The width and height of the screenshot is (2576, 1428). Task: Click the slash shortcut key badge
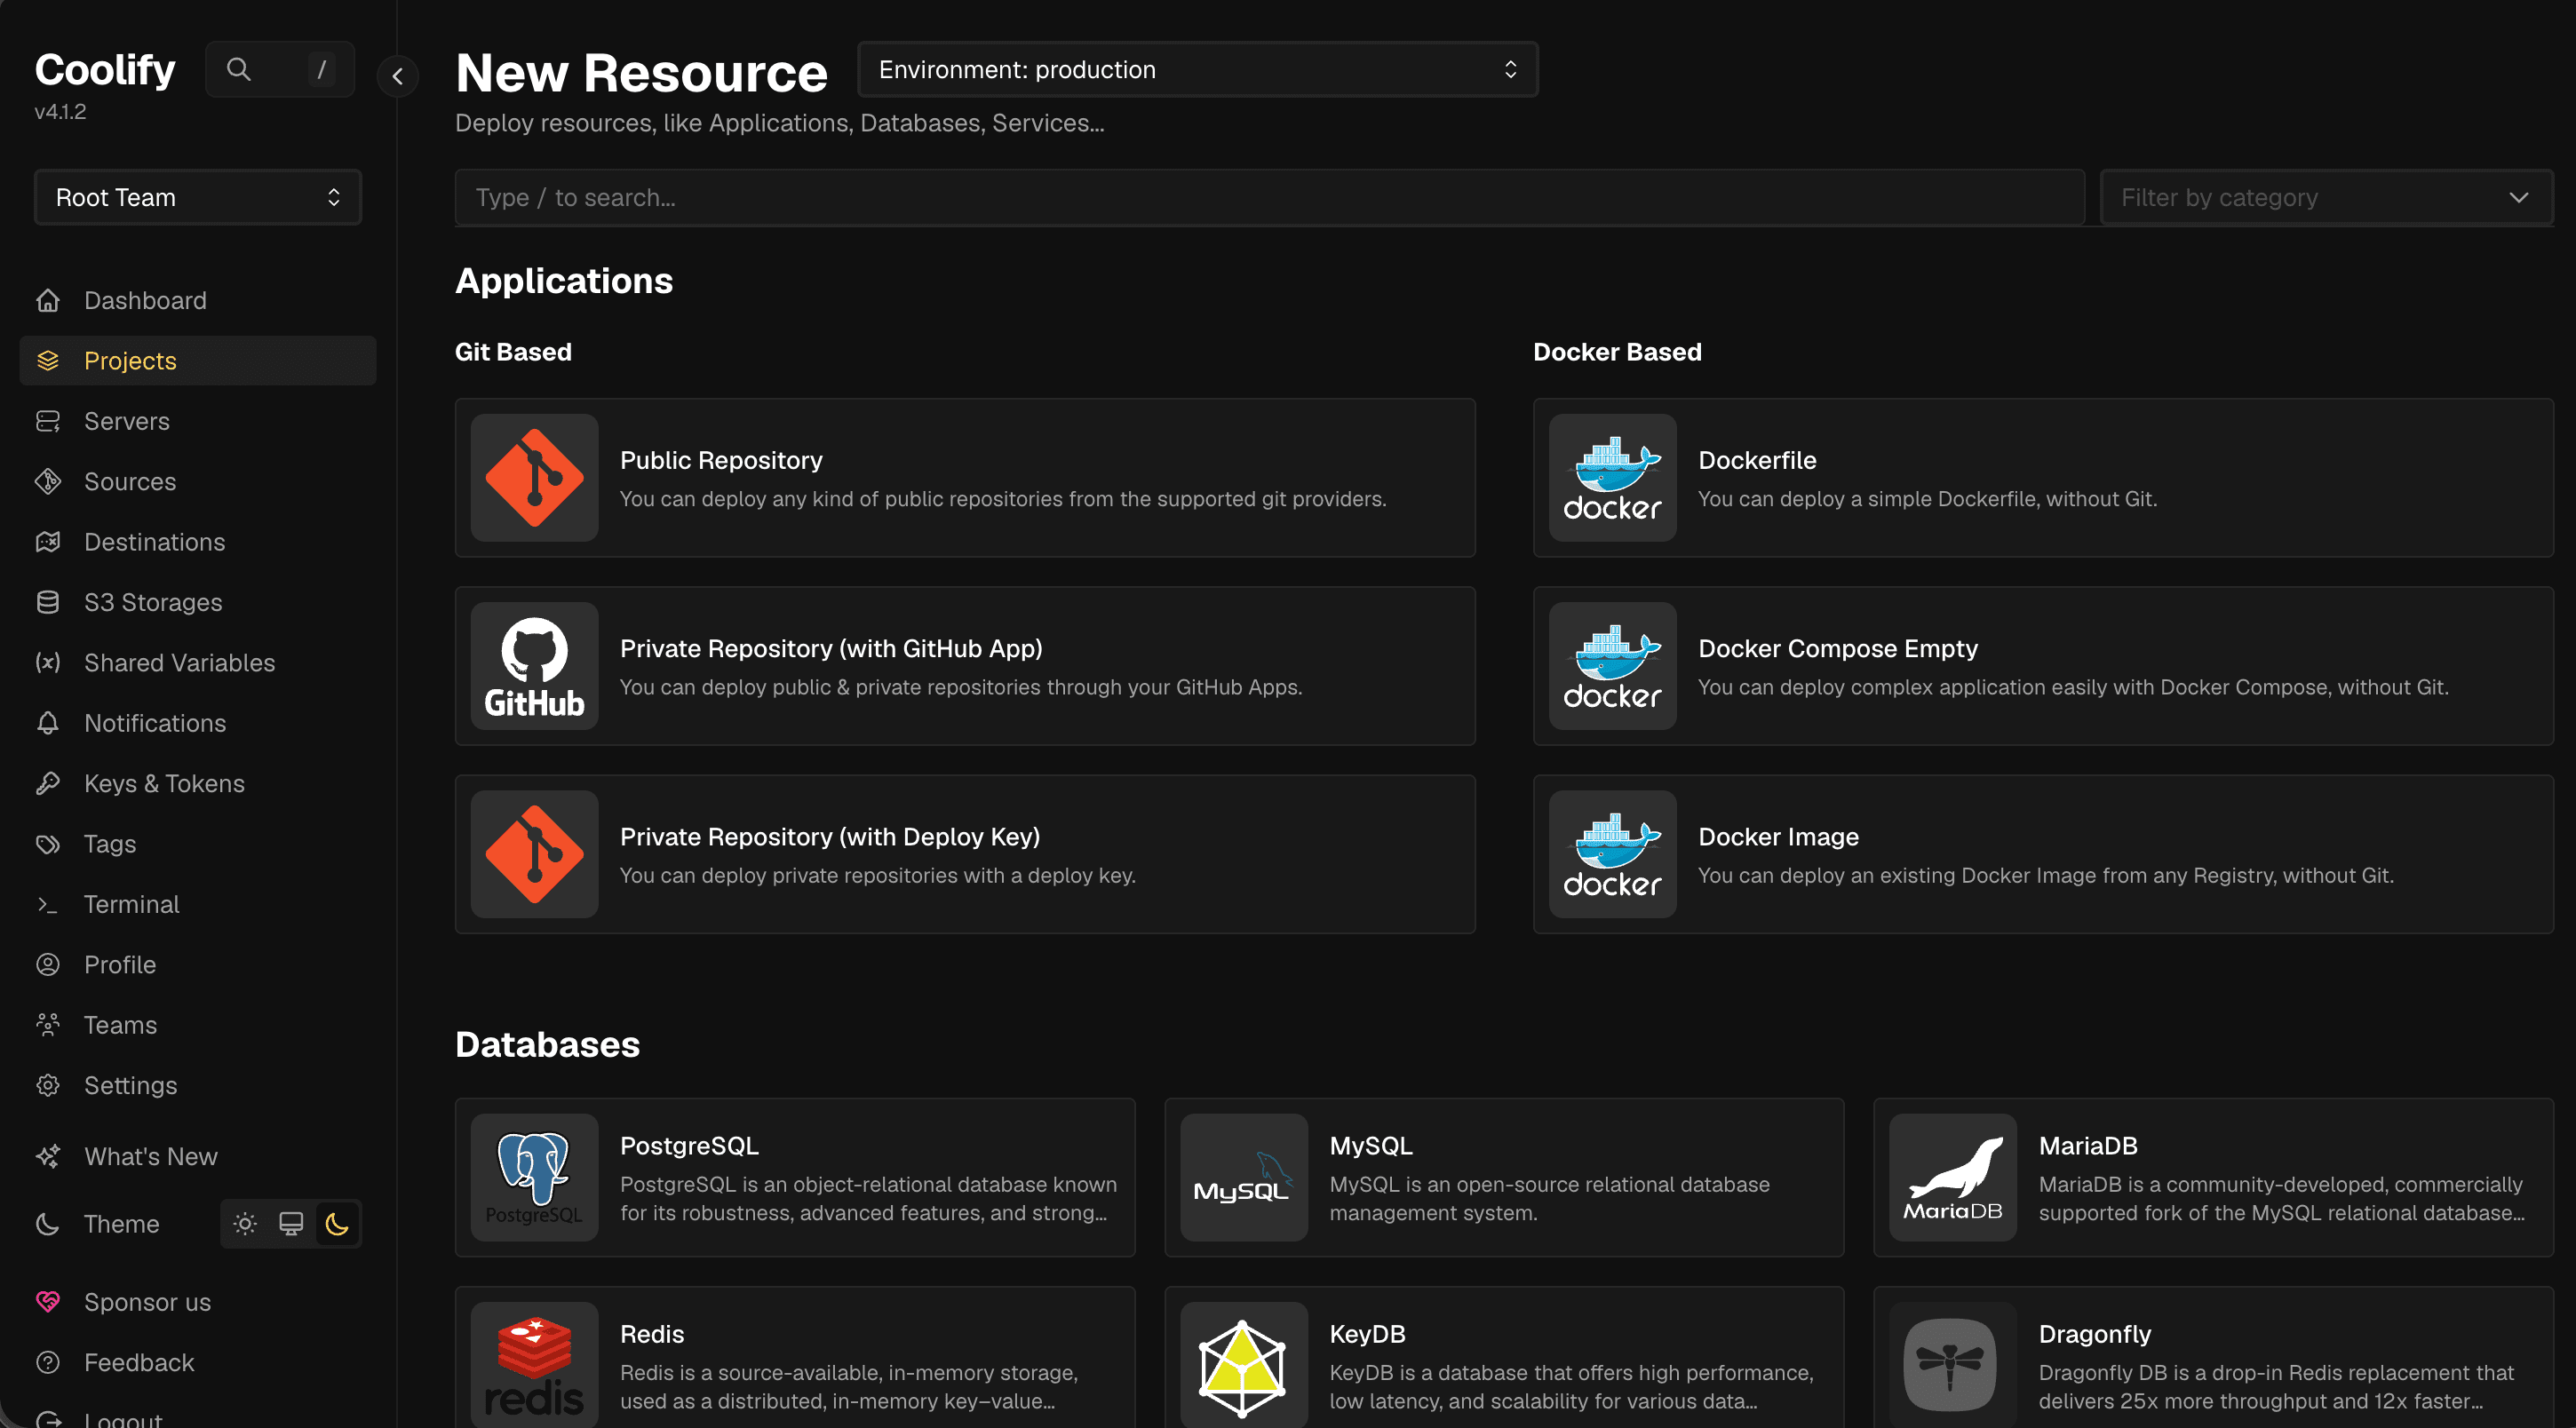tap(321, 69)
